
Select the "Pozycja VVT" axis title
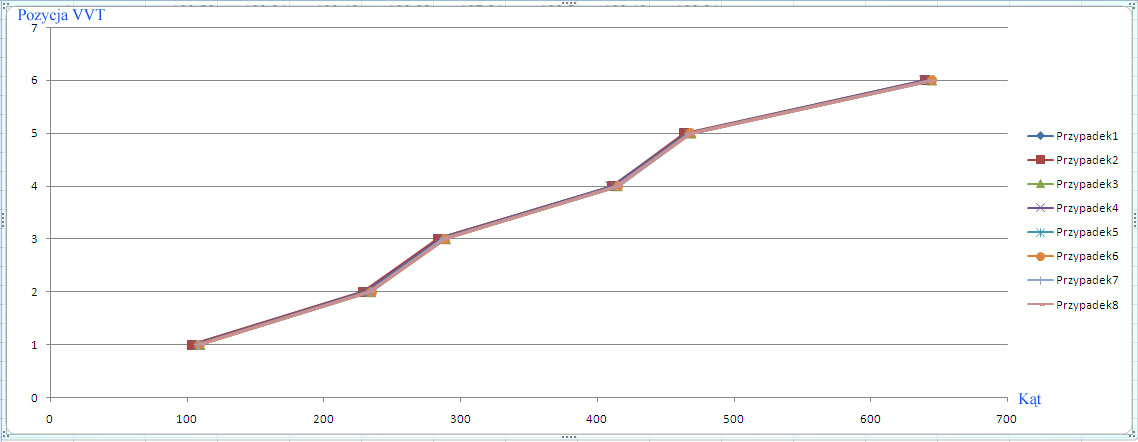(63, 14)
